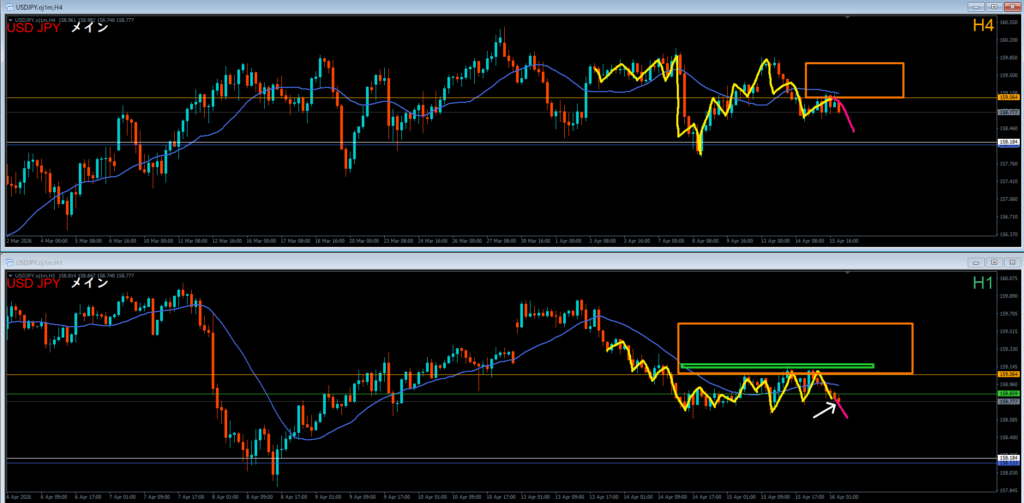
Task: Click the 159.705 value on the H1 price scale
Action: 1008,314
